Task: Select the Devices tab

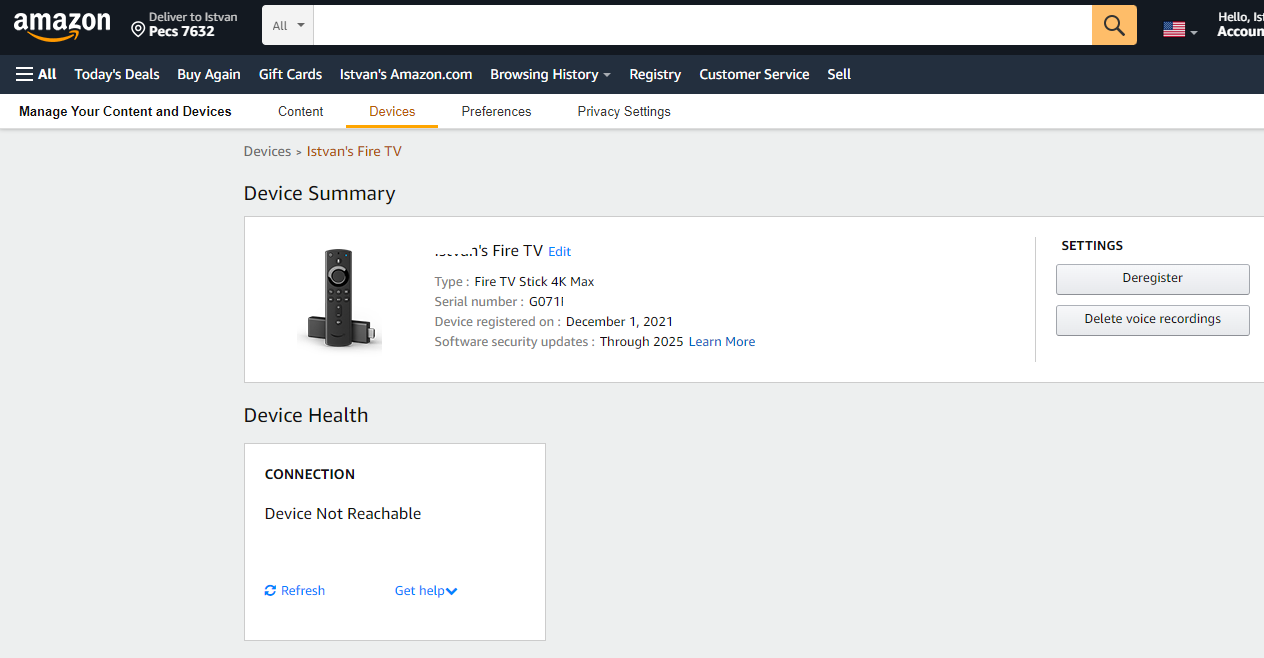Action: point(392,111)
